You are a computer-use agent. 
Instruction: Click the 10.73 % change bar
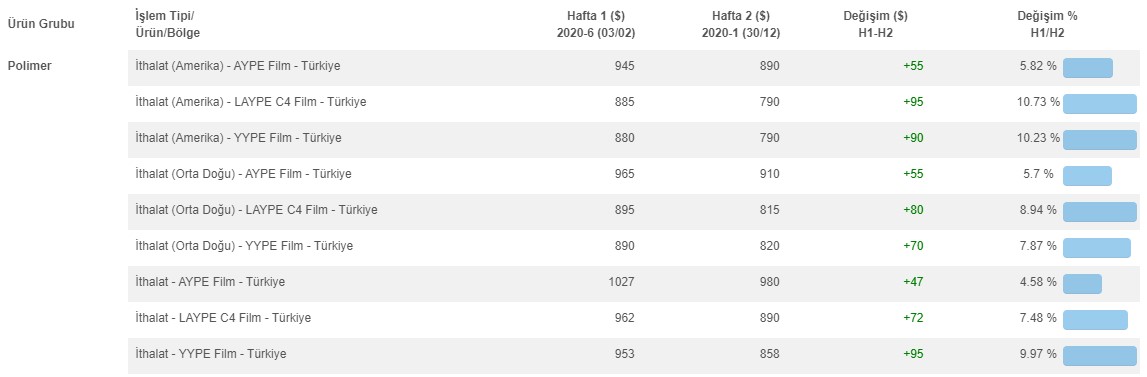click(x=1099, y=103)
